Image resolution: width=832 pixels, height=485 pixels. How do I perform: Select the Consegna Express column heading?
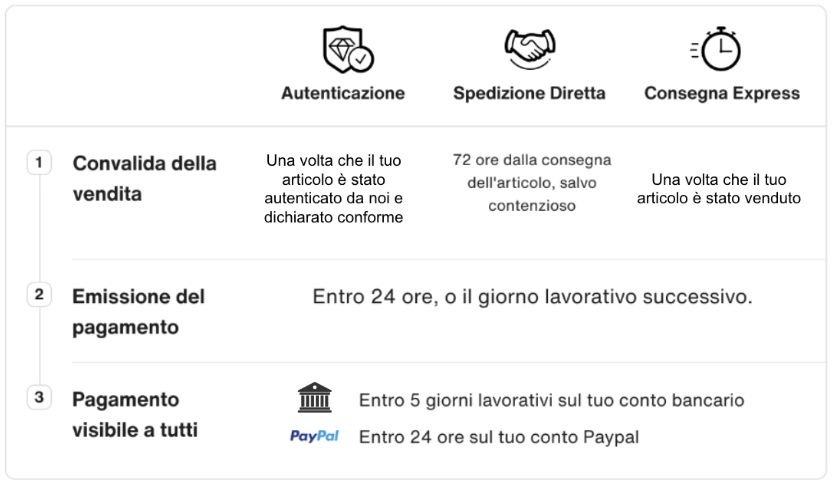pos(722,93)
